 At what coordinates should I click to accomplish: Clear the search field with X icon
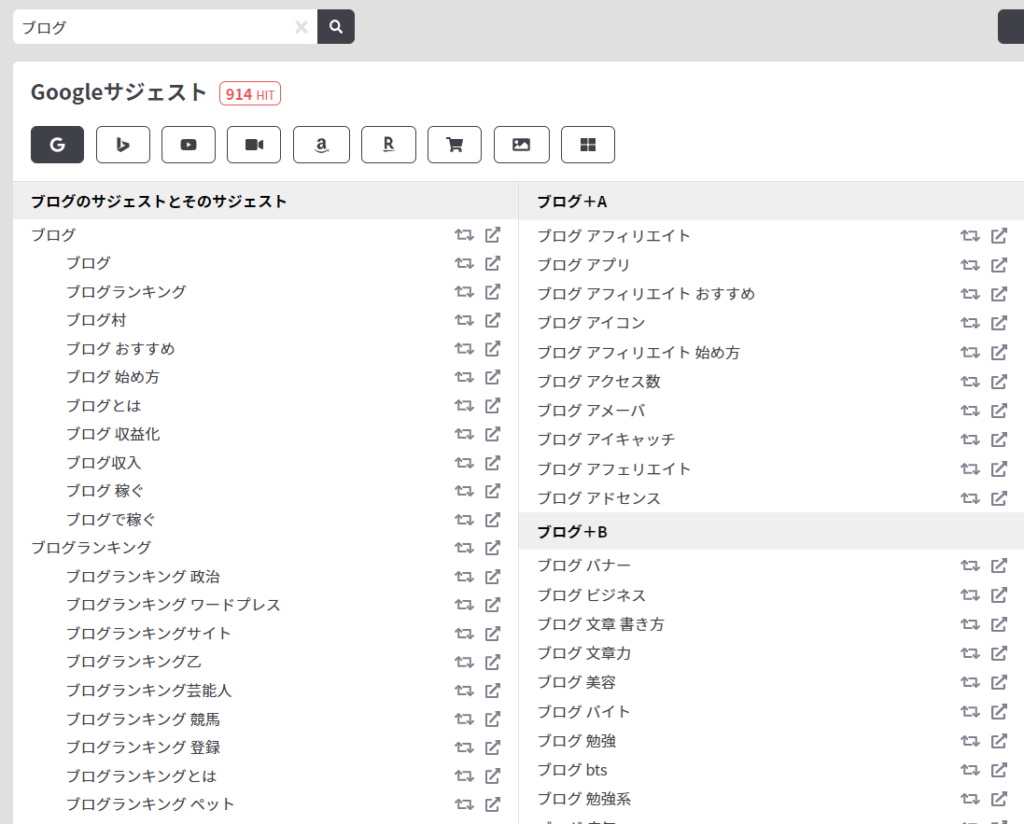tap(301, 27)
